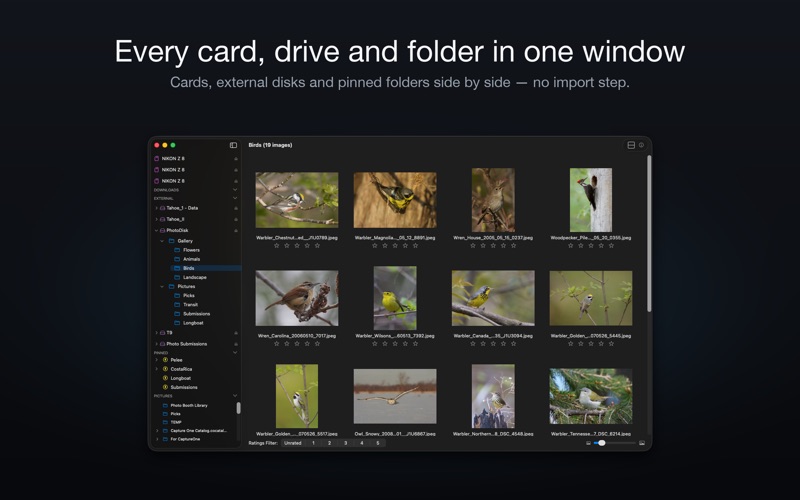Click the Transit folder icon

(x=177, y=305)
